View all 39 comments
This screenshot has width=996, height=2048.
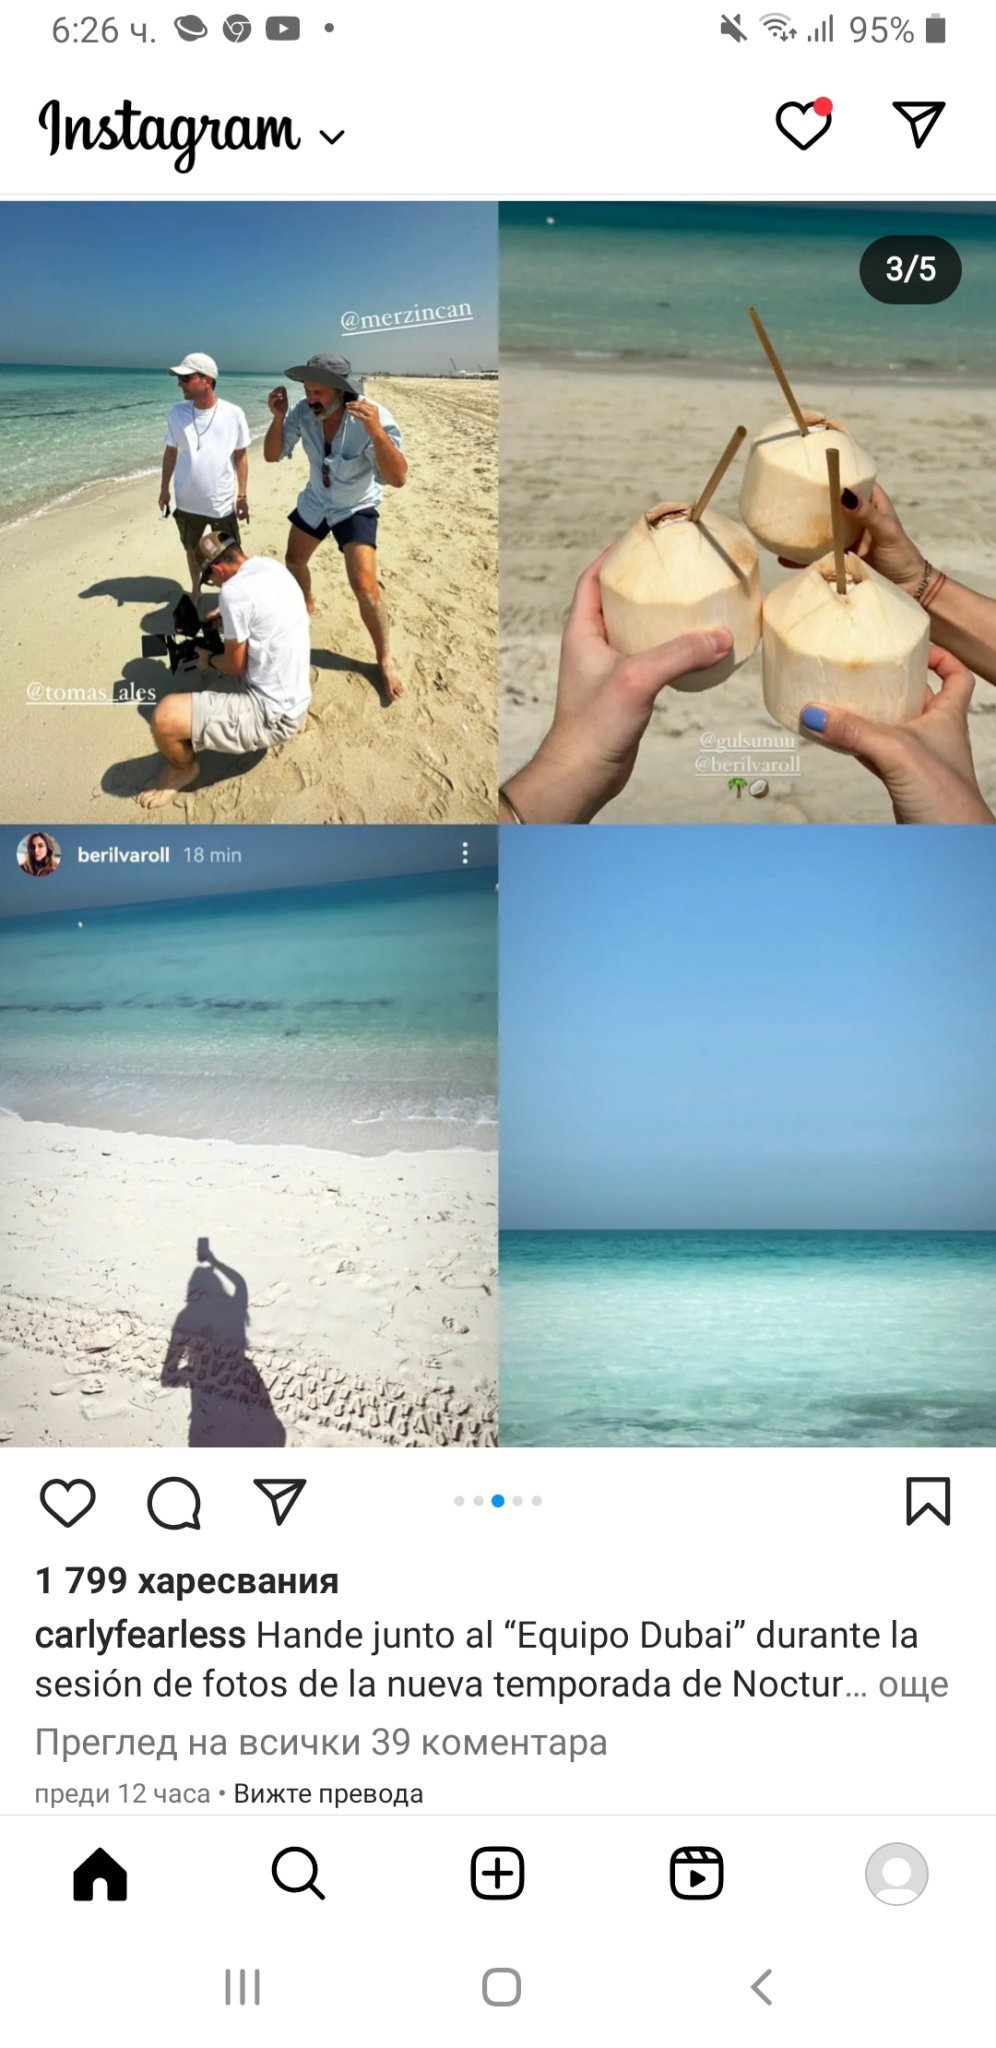coord(321,1742)
